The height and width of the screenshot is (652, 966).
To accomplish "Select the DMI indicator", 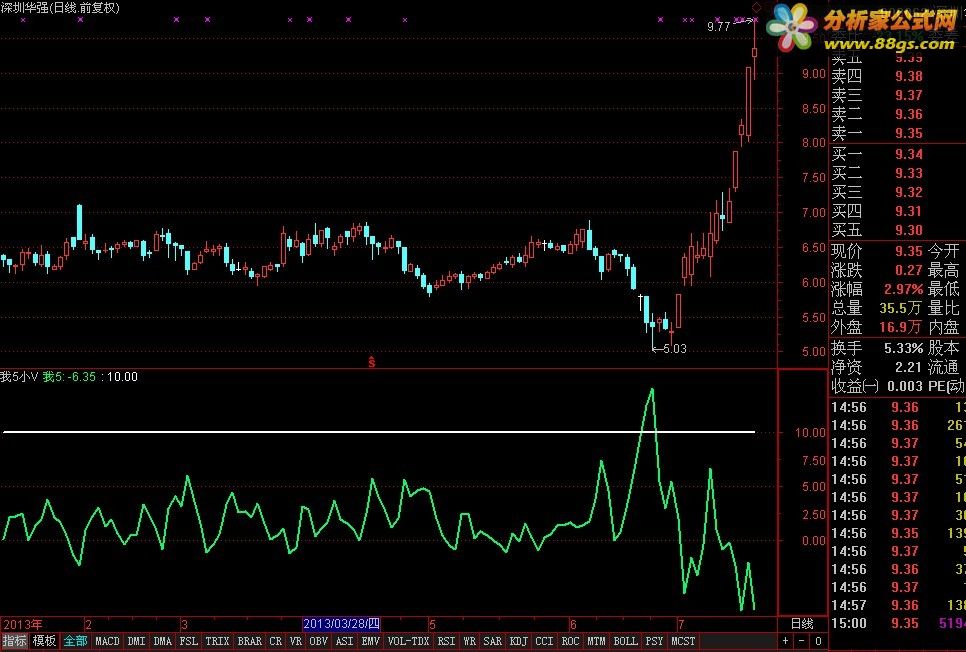I will (136, 642).
